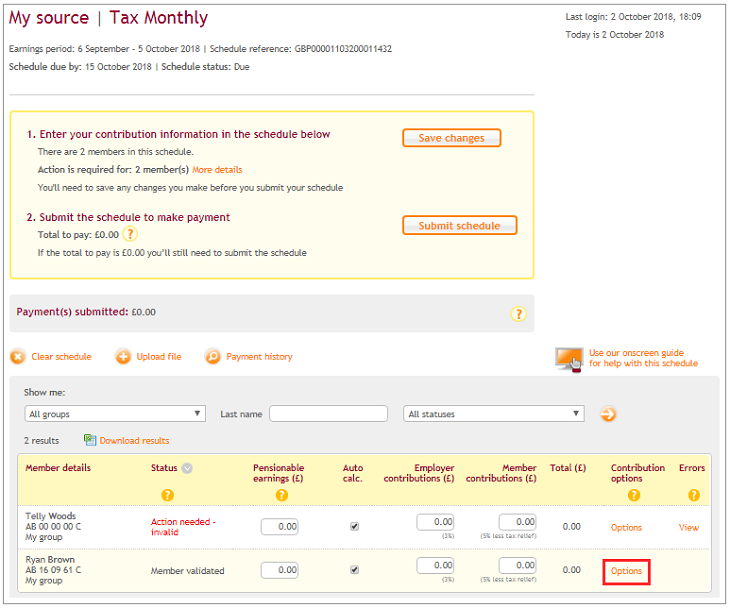
Task: Open the All statuses dropdown
Action: (494, 414)
